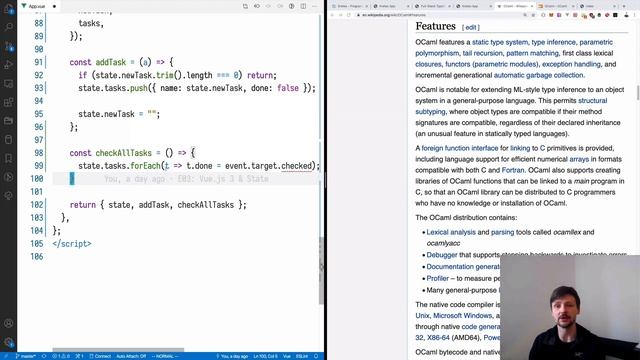Open the structural subtyping link
Image resolution: width=640 pixels, height=360 pixels.
pos(511,106)
